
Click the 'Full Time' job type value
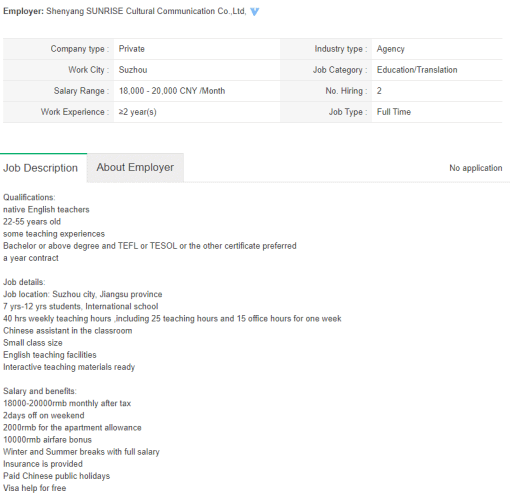click(x=394, y=112)
